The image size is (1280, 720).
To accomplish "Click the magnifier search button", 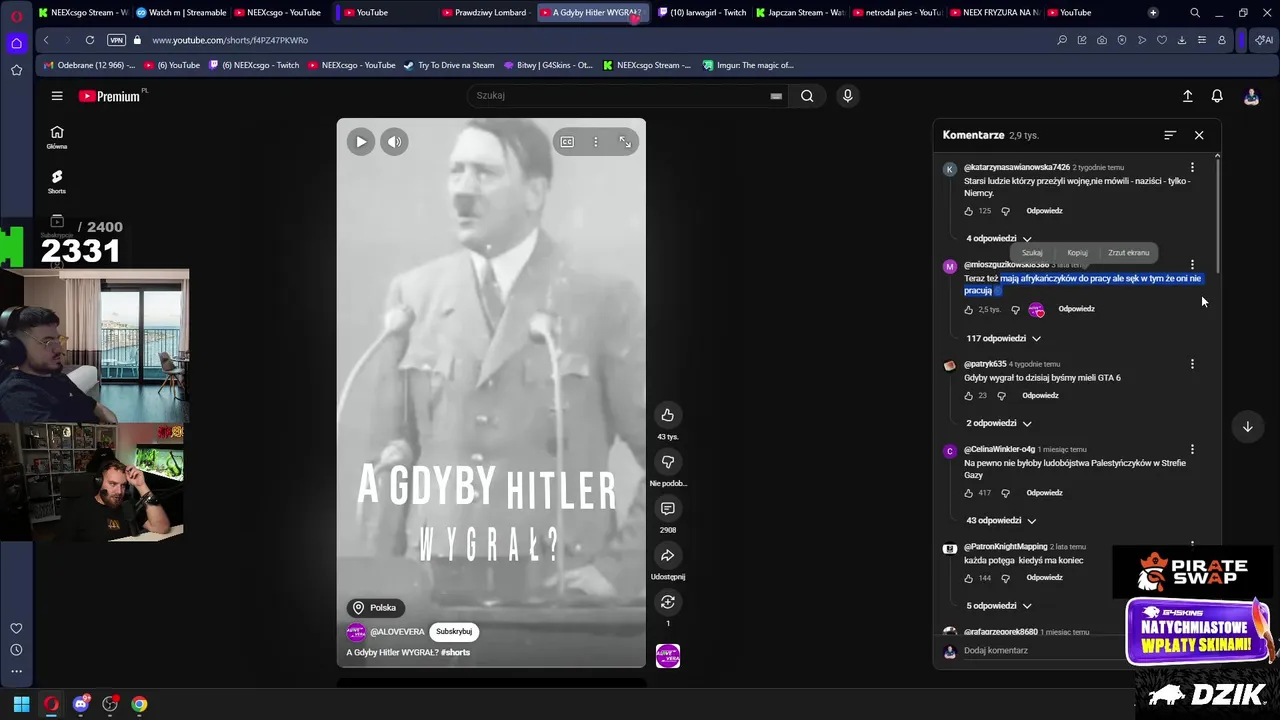I will pyautogui.click(x=807, y=96).
